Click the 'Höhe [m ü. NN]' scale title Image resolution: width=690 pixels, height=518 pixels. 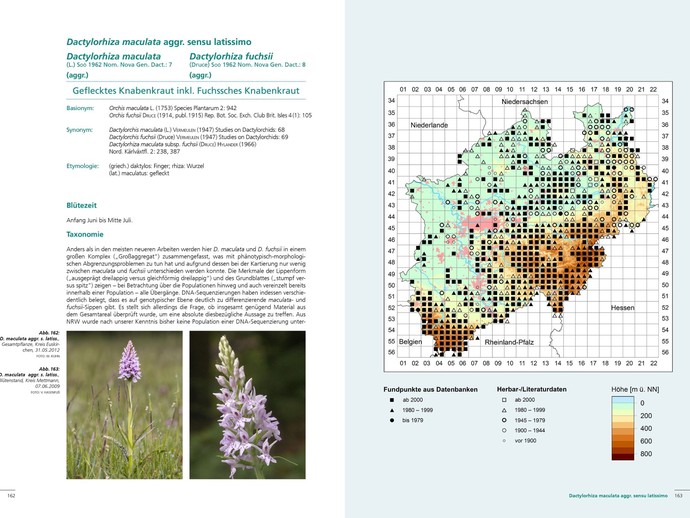[x=635, y=389]
